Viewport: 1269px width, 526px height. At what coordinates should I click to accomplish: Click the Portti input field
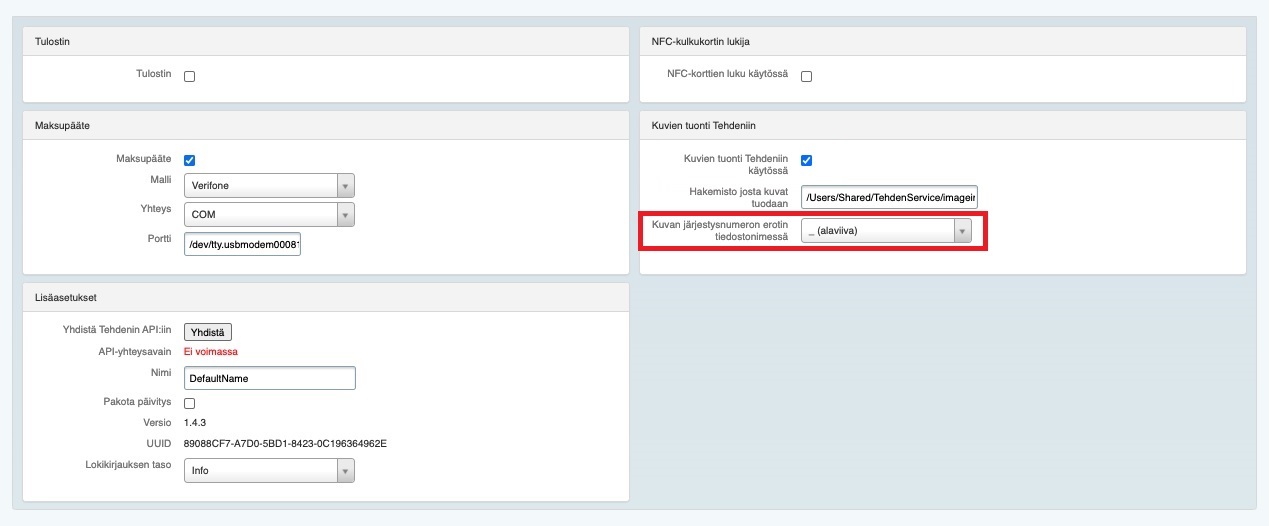(242, 243)
